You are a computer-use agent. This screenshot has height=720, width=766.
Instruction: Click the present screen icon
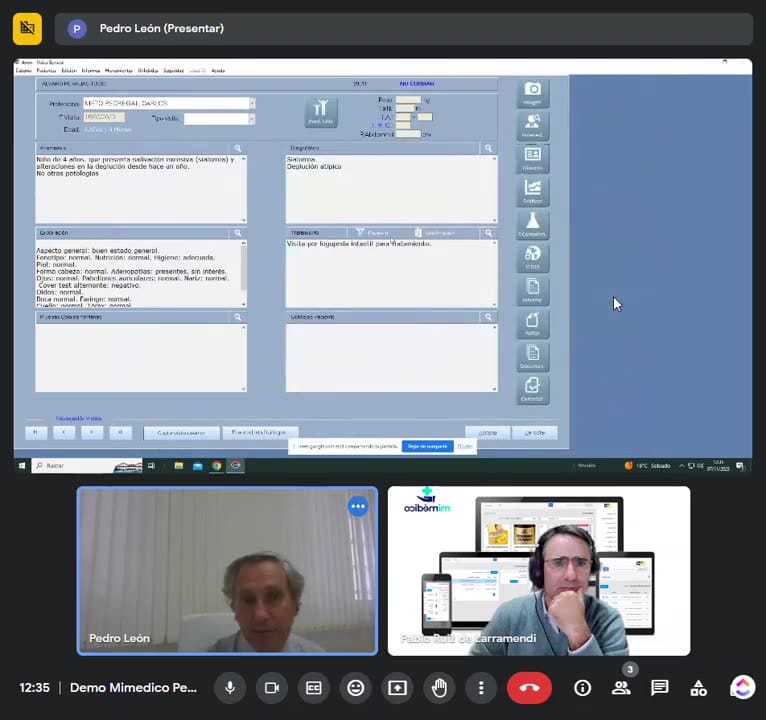(x=397, y=688)
